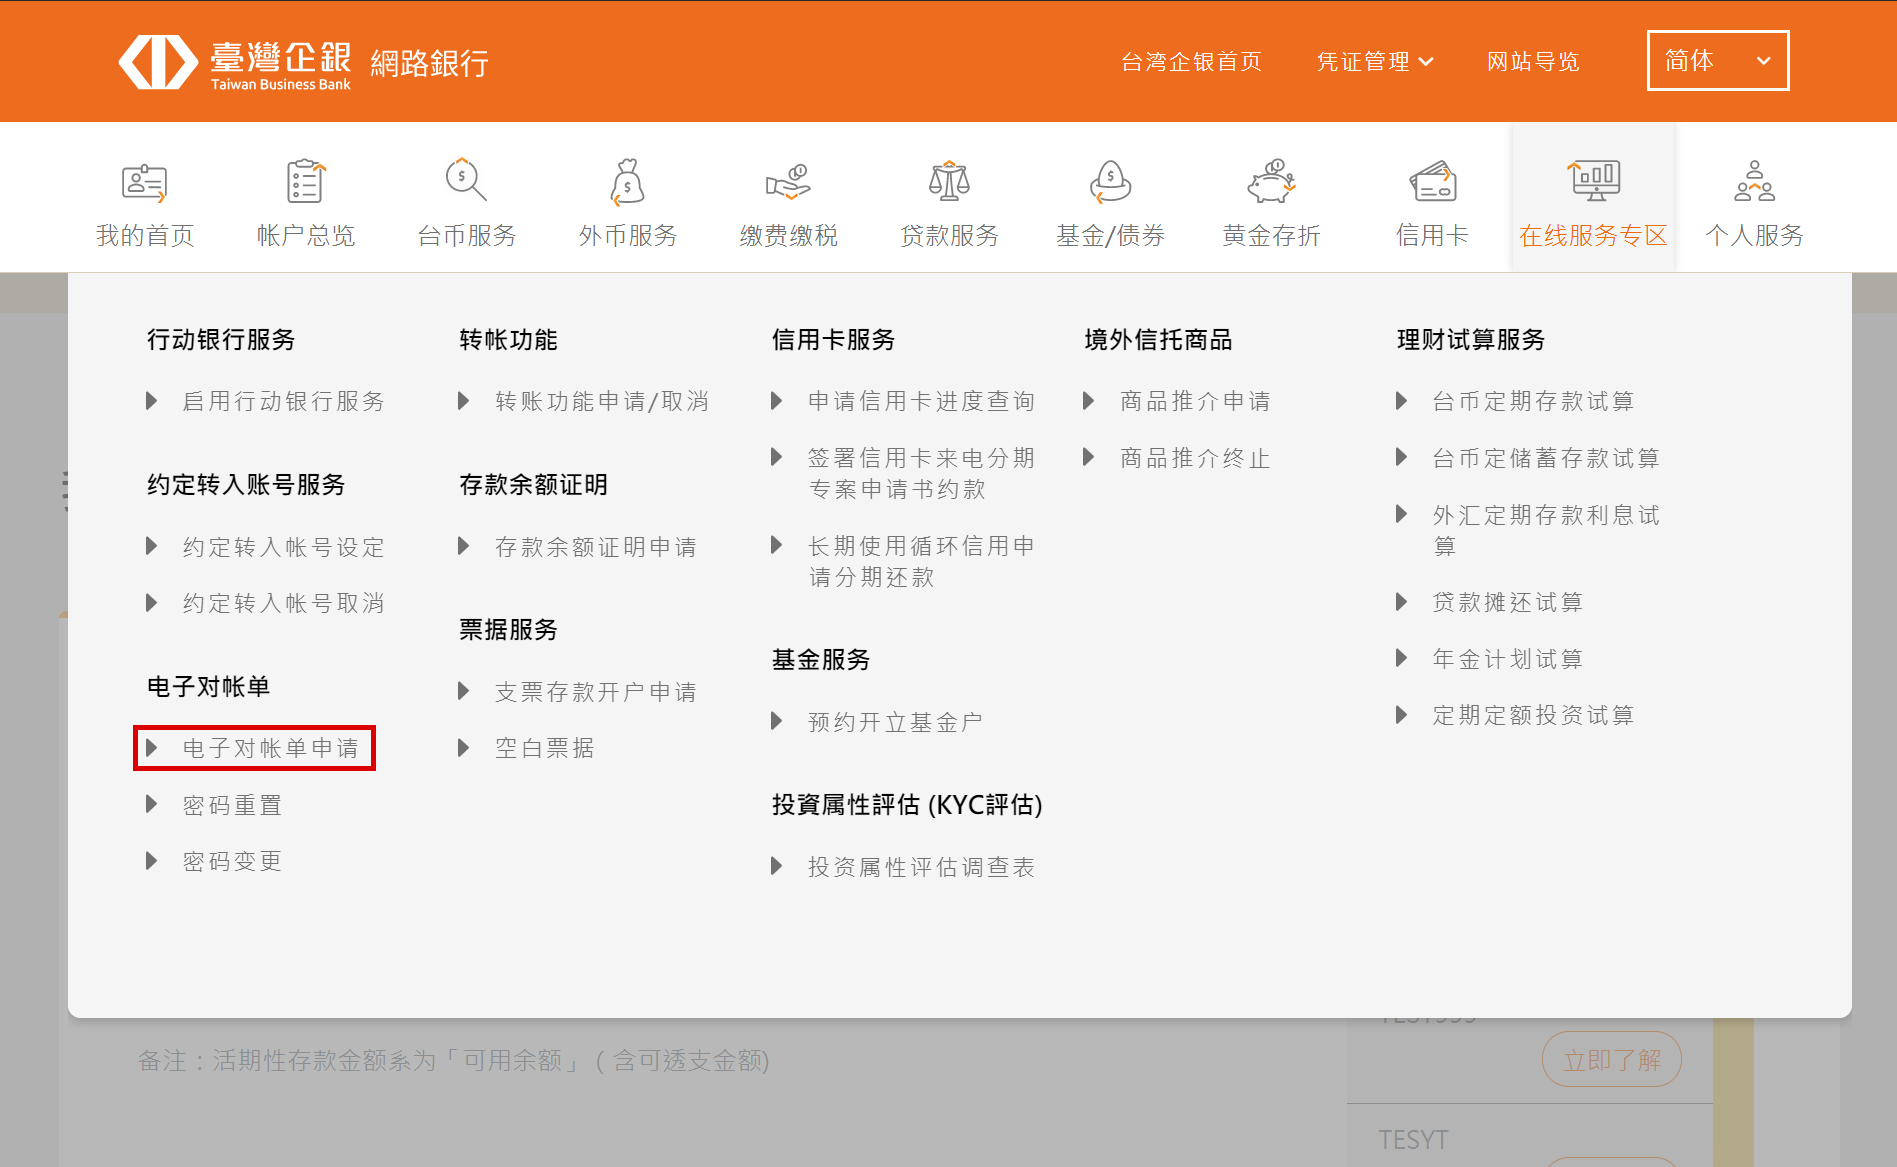This screenshot has height=1167, width=1897.
Task: Open the 帐户总览 clipboard icon
Action: [305, 182]
